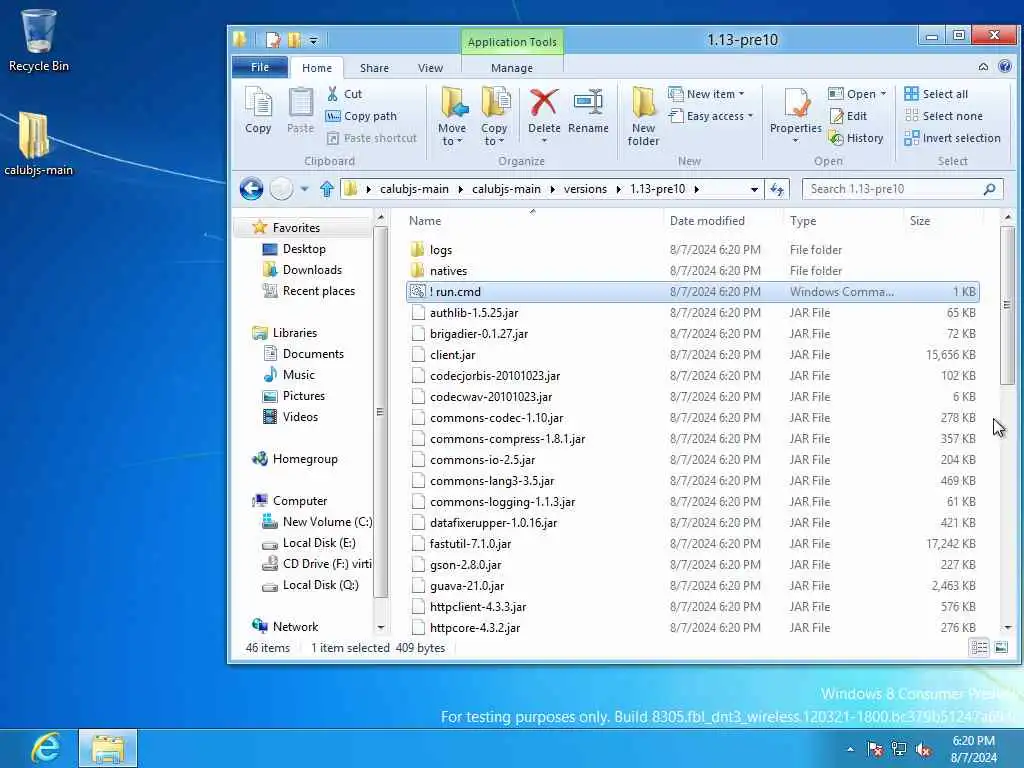
Task: Open Recycle Bin on desktop
Action: (39, 40)
